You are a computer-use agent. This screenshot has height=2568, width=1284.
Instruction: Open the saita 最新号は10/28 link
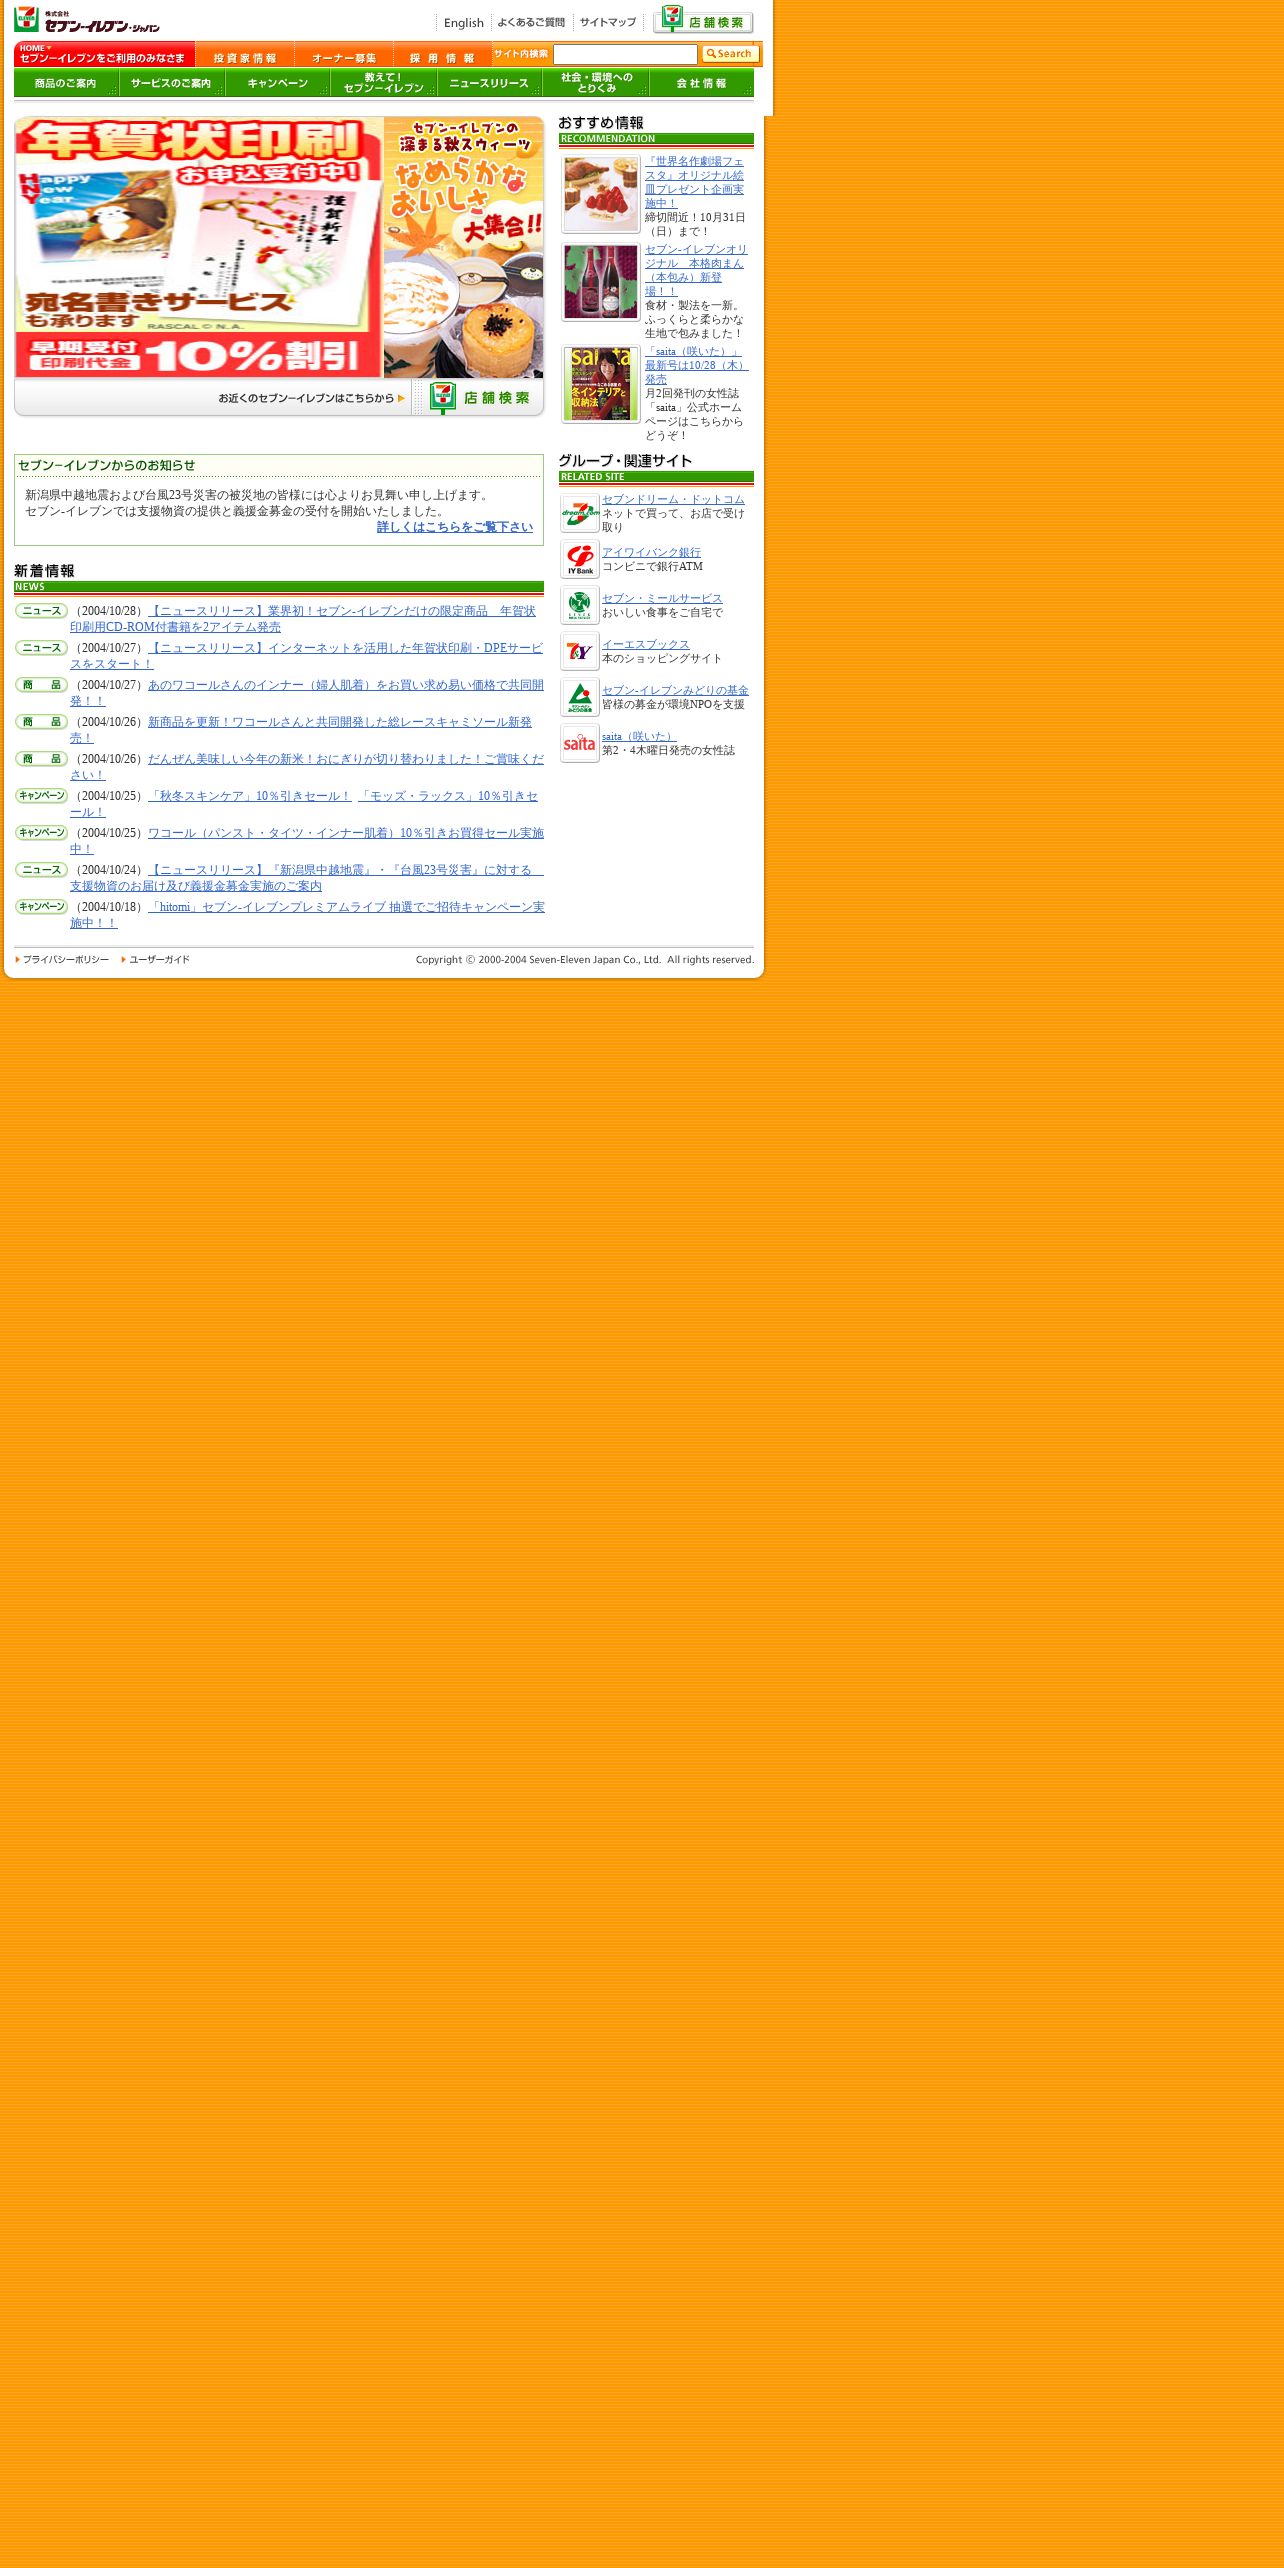coord(696,365)
